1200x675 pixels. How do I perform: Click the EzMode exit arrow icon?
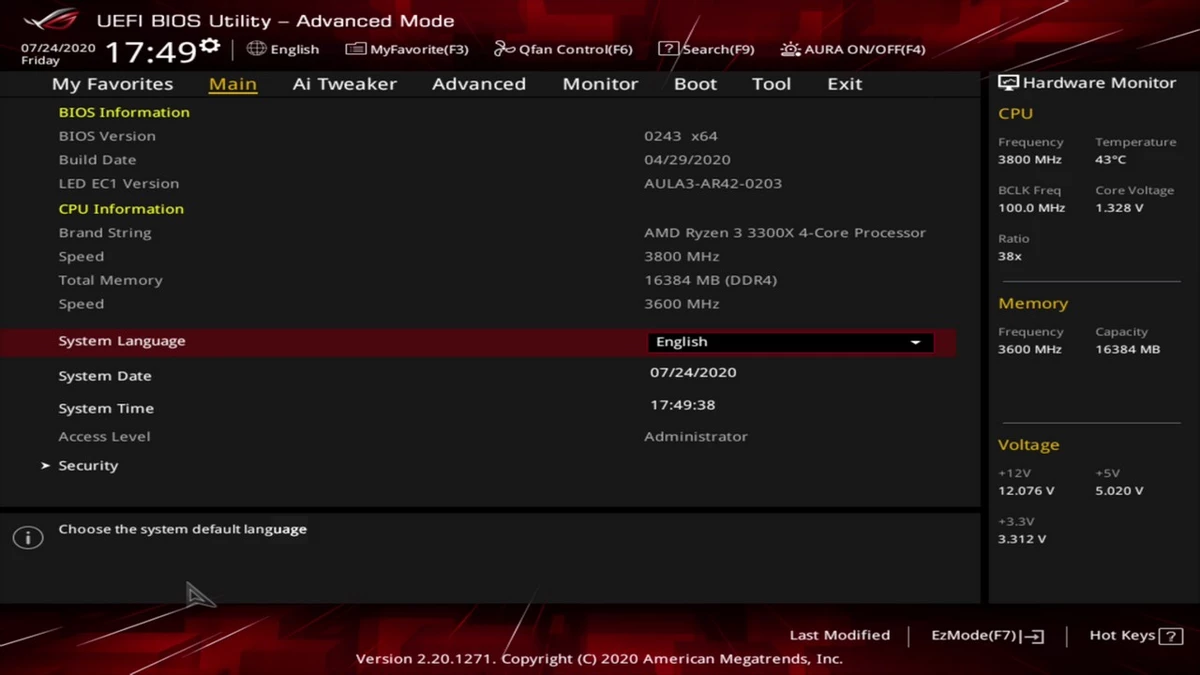click(1034, 636)
